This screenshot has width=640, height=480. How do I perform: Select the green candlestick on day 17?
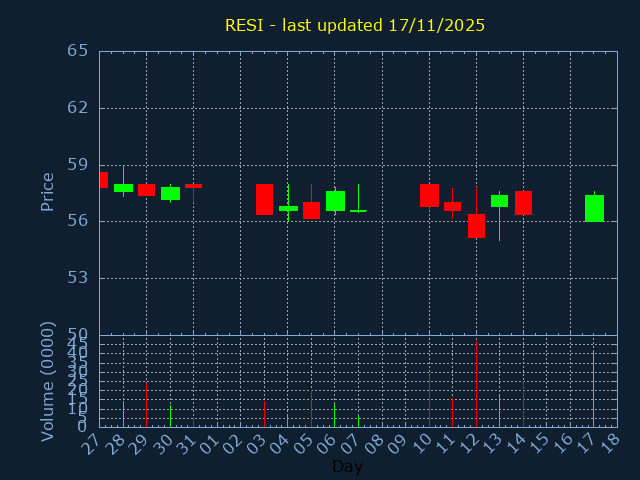(x=594, y=208)
